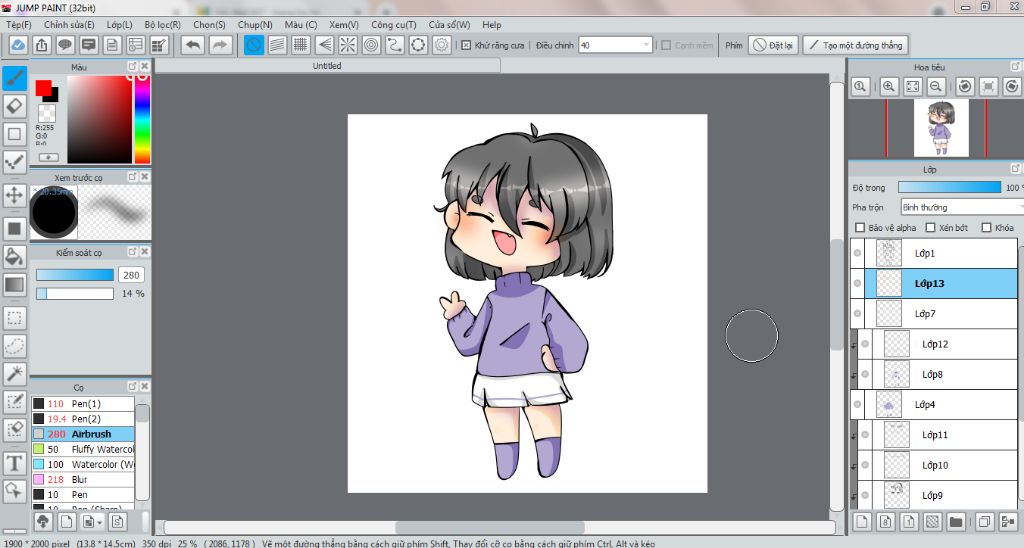Create new layer folder
The image size is (1024, 548).
coord(956,521)
